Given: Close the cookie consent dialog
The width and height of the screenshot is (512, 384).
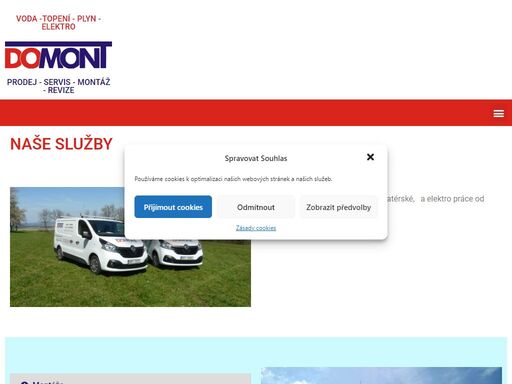Looking at the screenshot, I should (x=370, y=157).
